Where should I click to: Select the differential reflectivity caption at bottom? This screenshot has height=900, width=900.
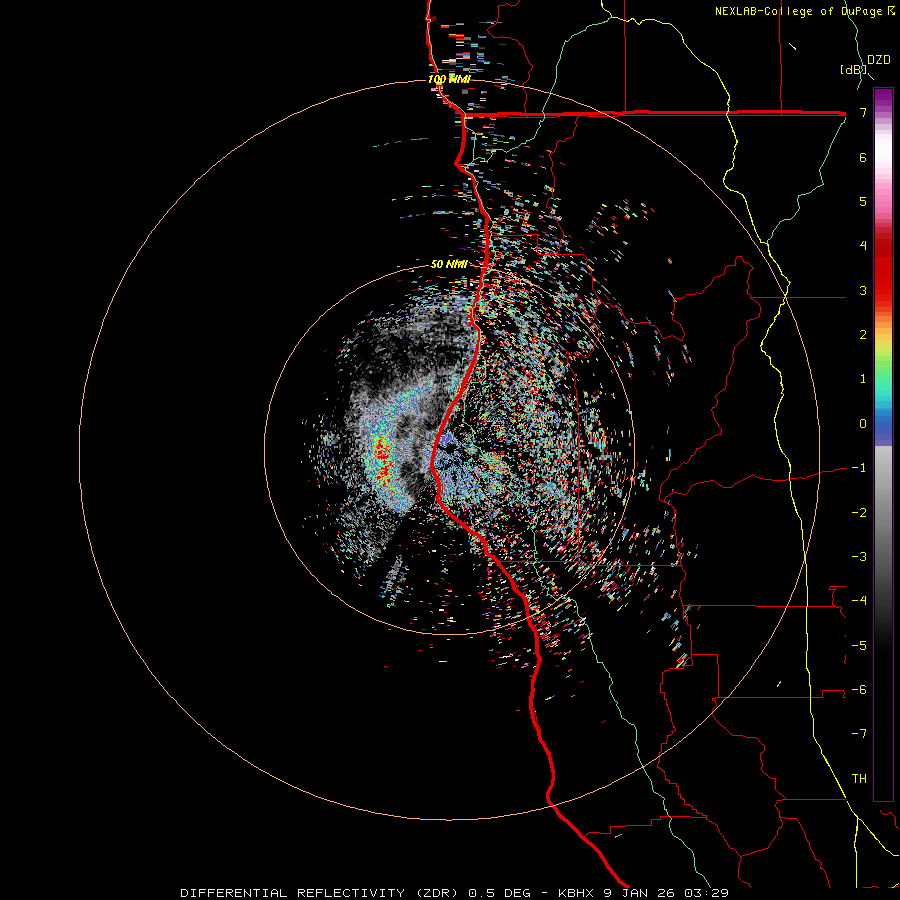pyautogui.click(x=454, y=893)
